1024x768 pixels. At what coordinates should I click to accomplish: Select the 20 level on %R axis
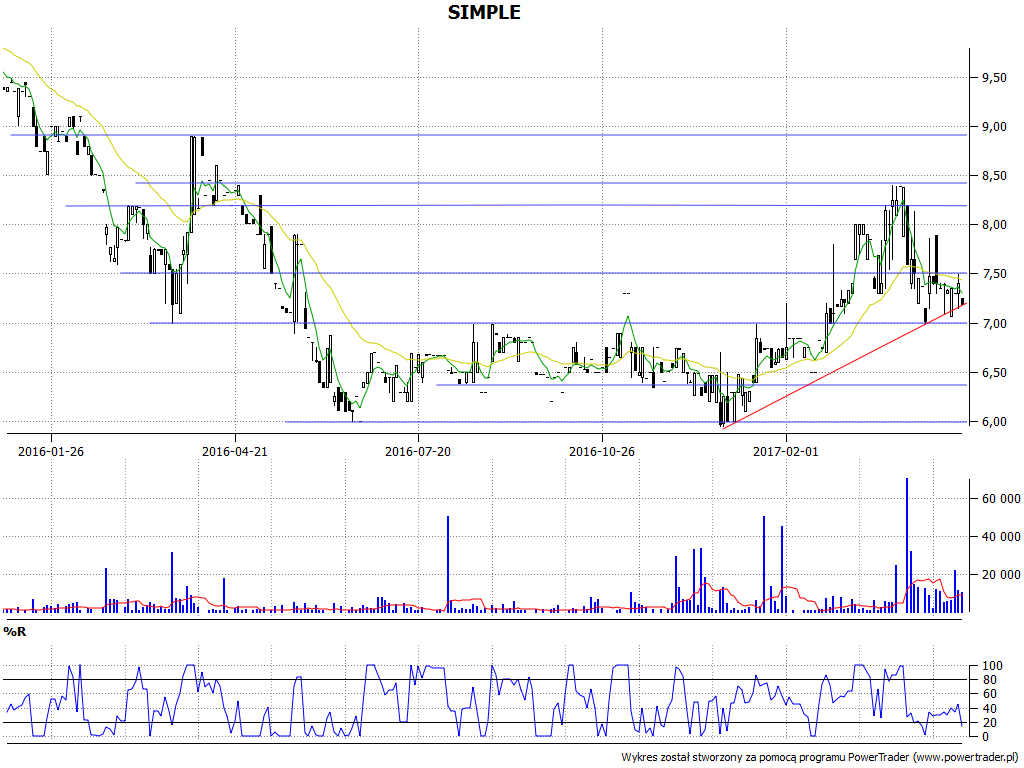pyautogui.click(x=989, y=722)
